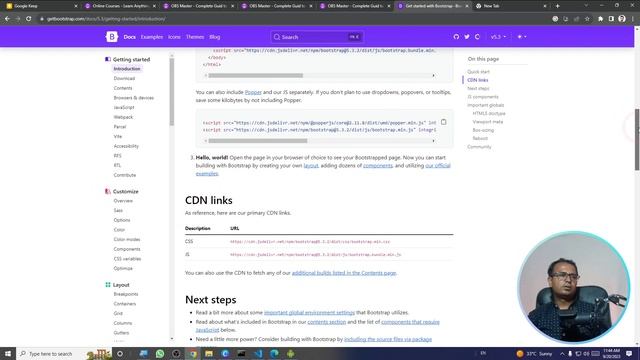
Task: Click the page vertical scrollbar thumb
Action: (637, 140)
